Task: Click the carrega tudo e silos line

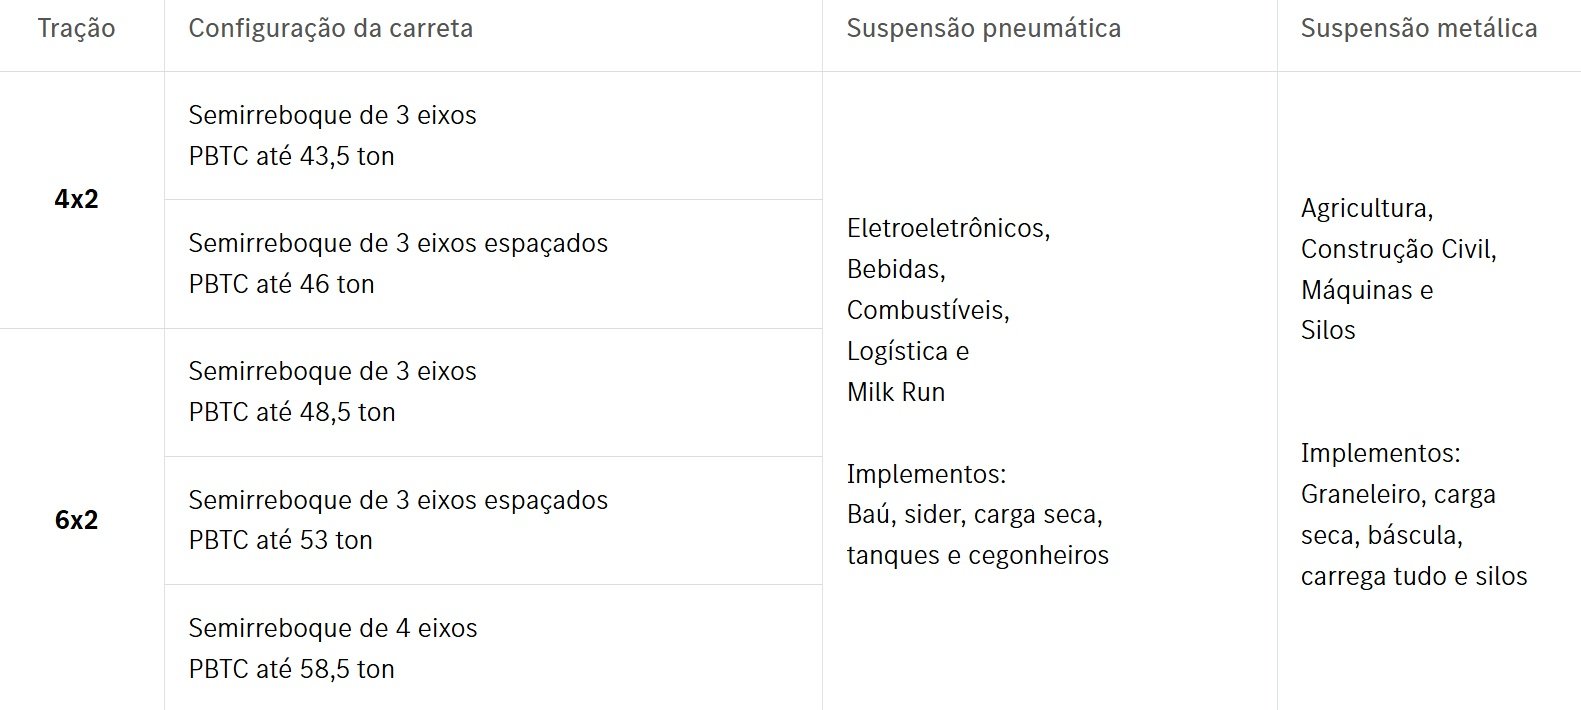Action: pos(1413,576)
